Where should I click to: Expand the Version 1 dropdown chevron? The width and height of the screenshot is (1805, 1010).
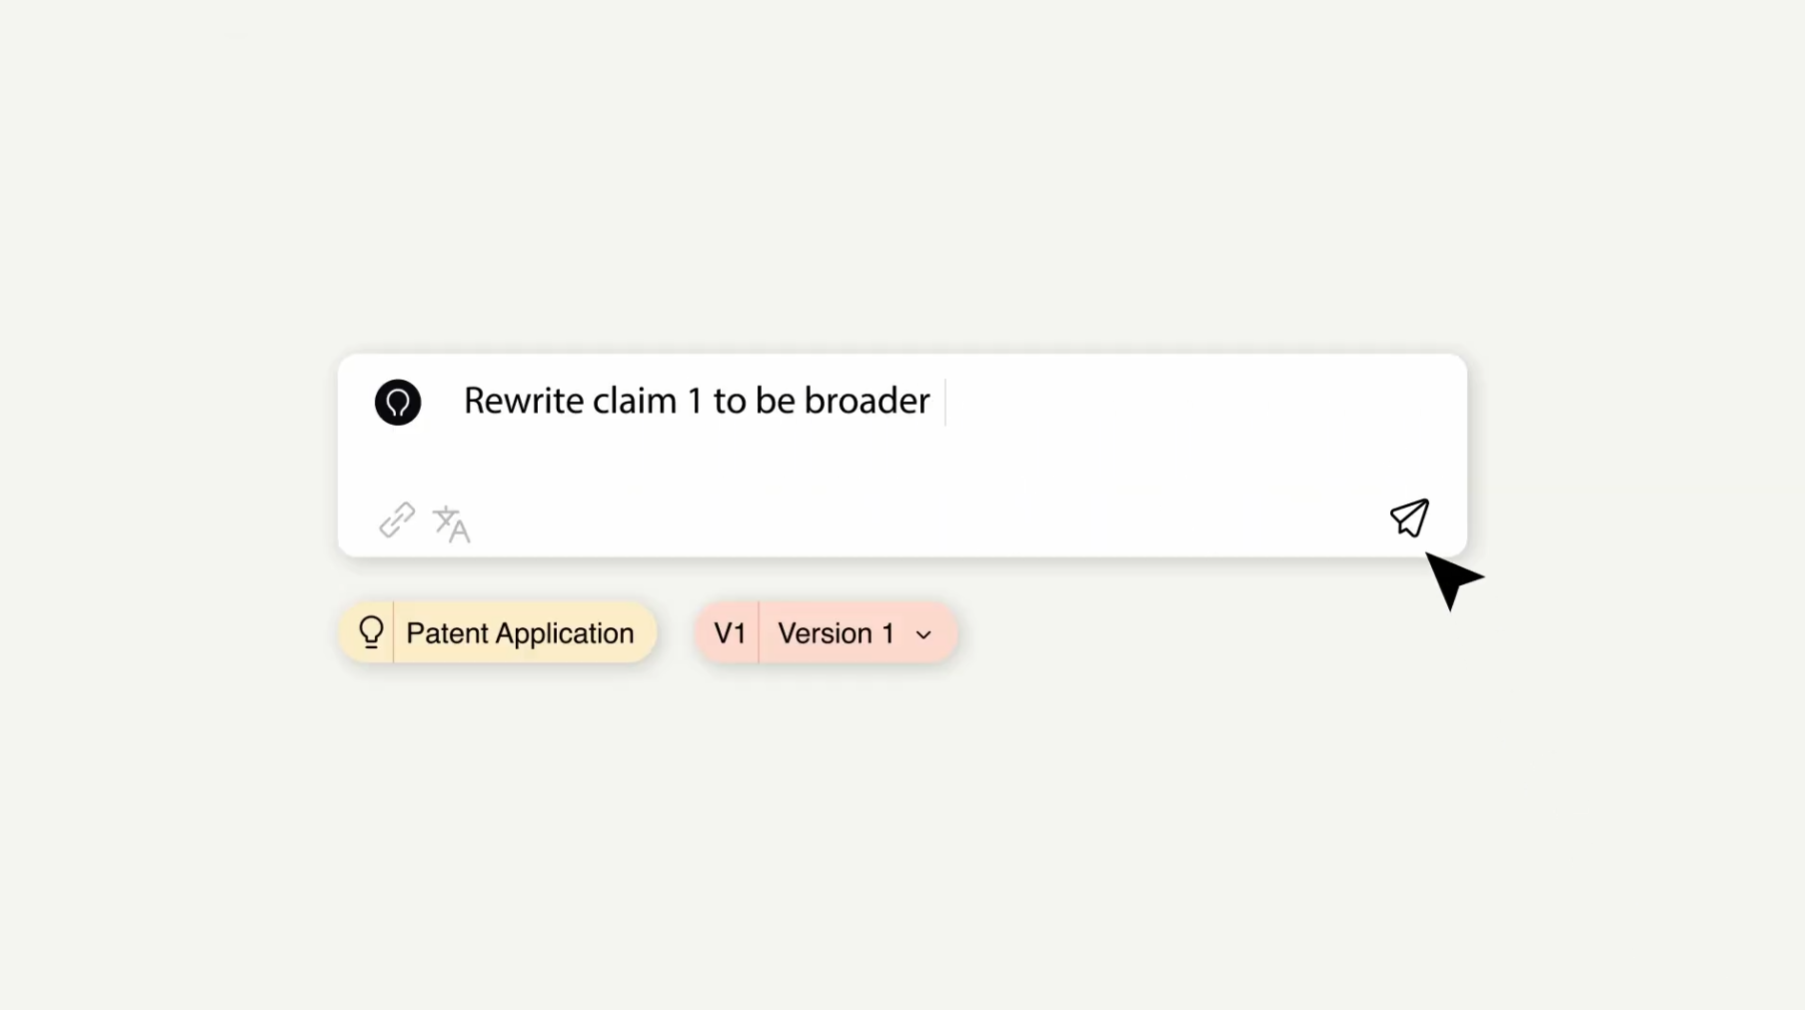pyautogui.click(x=924, y=635)
